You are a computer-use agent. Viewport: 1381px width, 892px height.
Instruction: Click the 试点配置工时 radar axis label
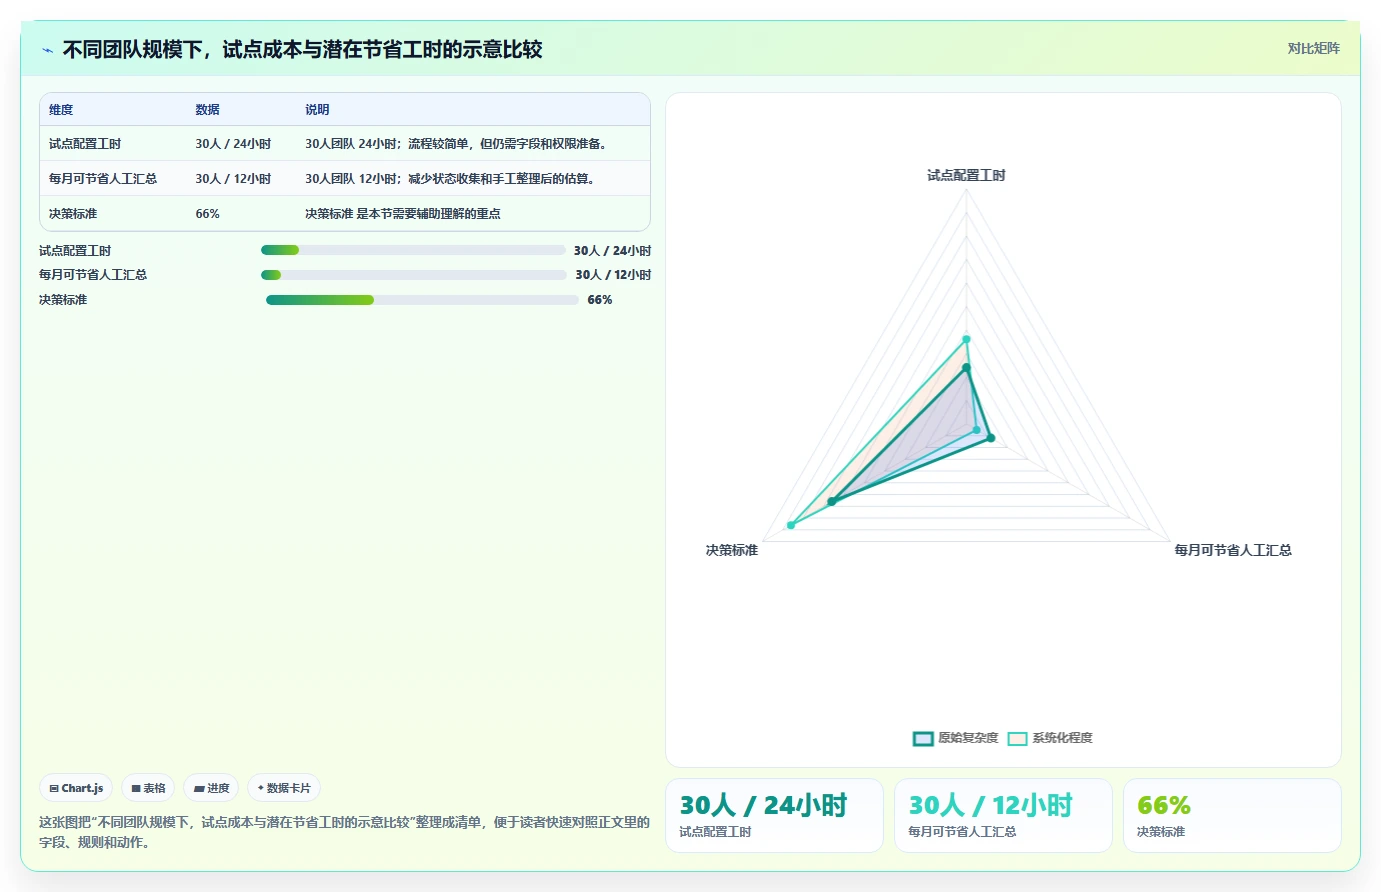[x=966, y=175]
